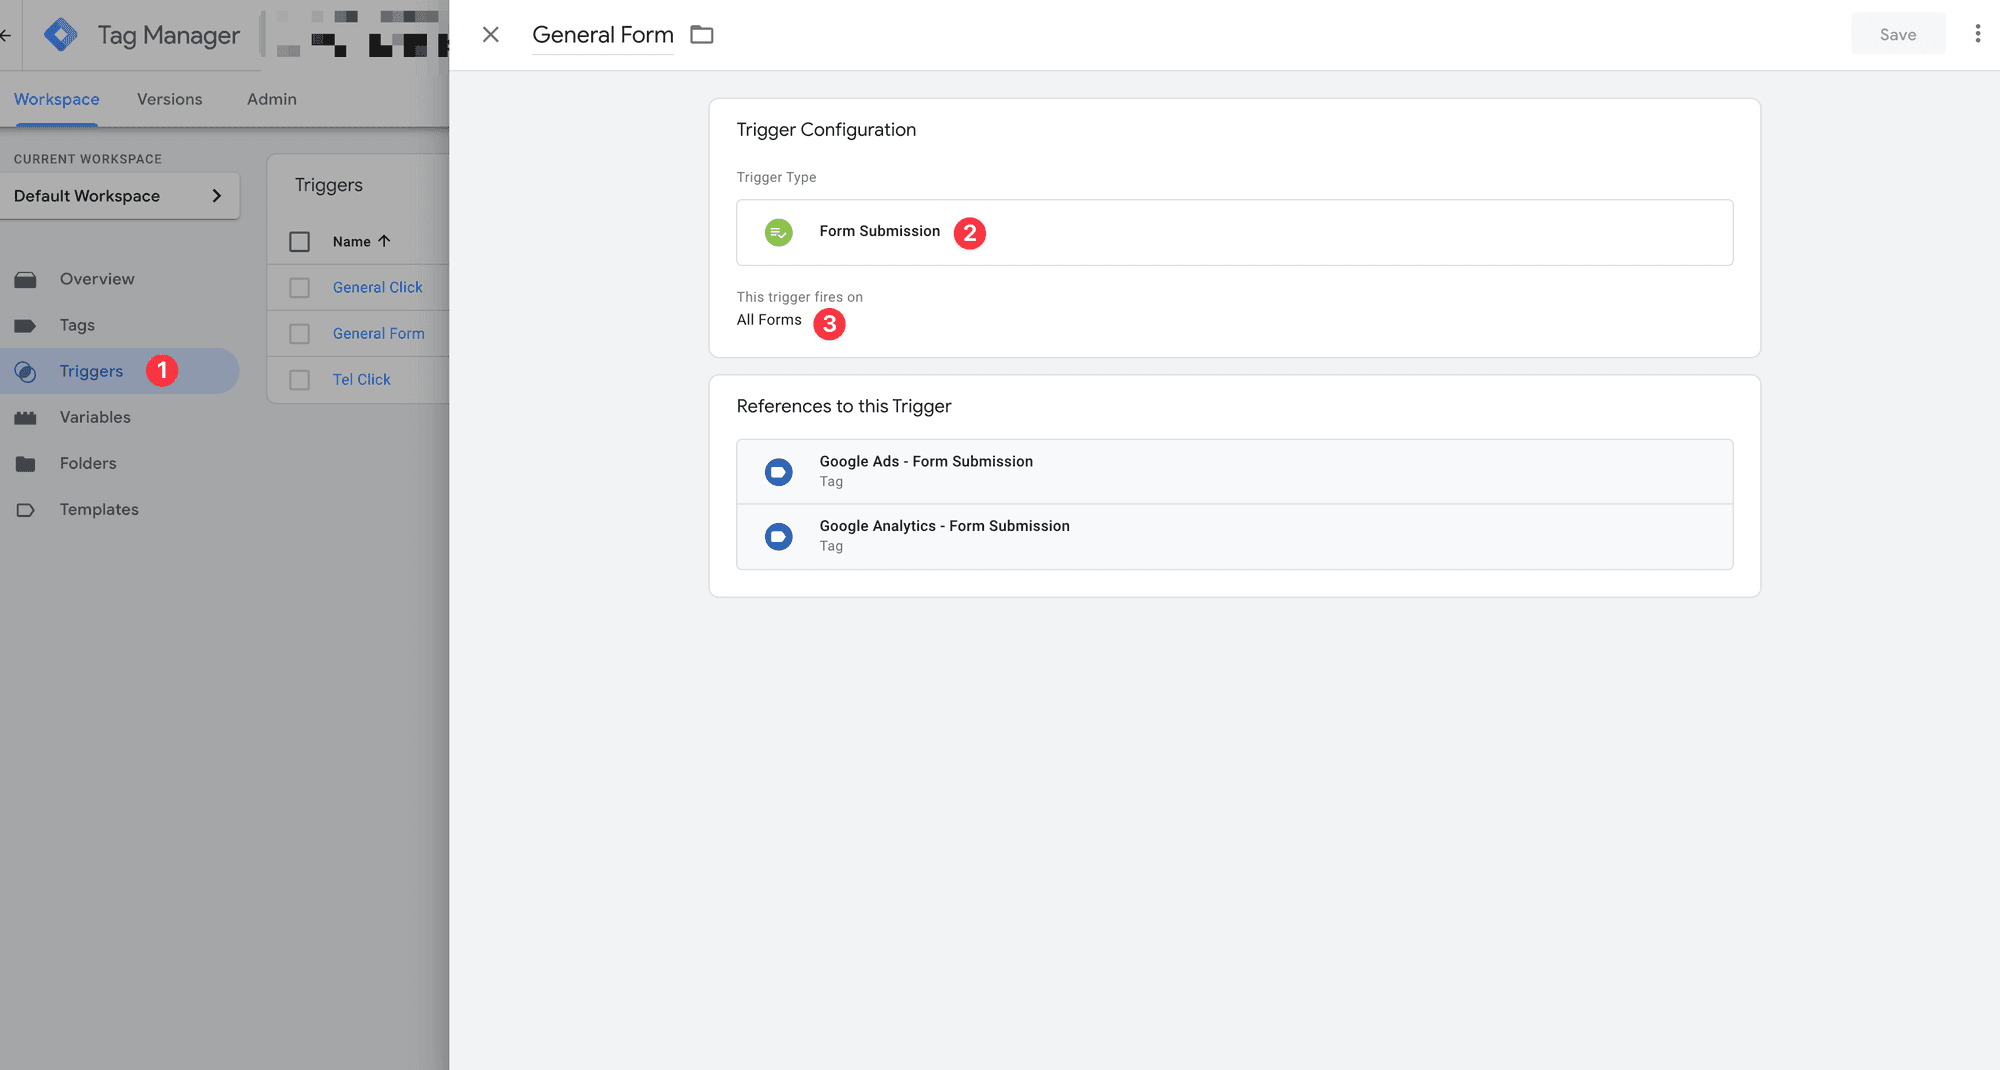This screenshot has width=2000, height=1070.
Task: Click the Folders icon in the sidebar
Action: (26, 464)
